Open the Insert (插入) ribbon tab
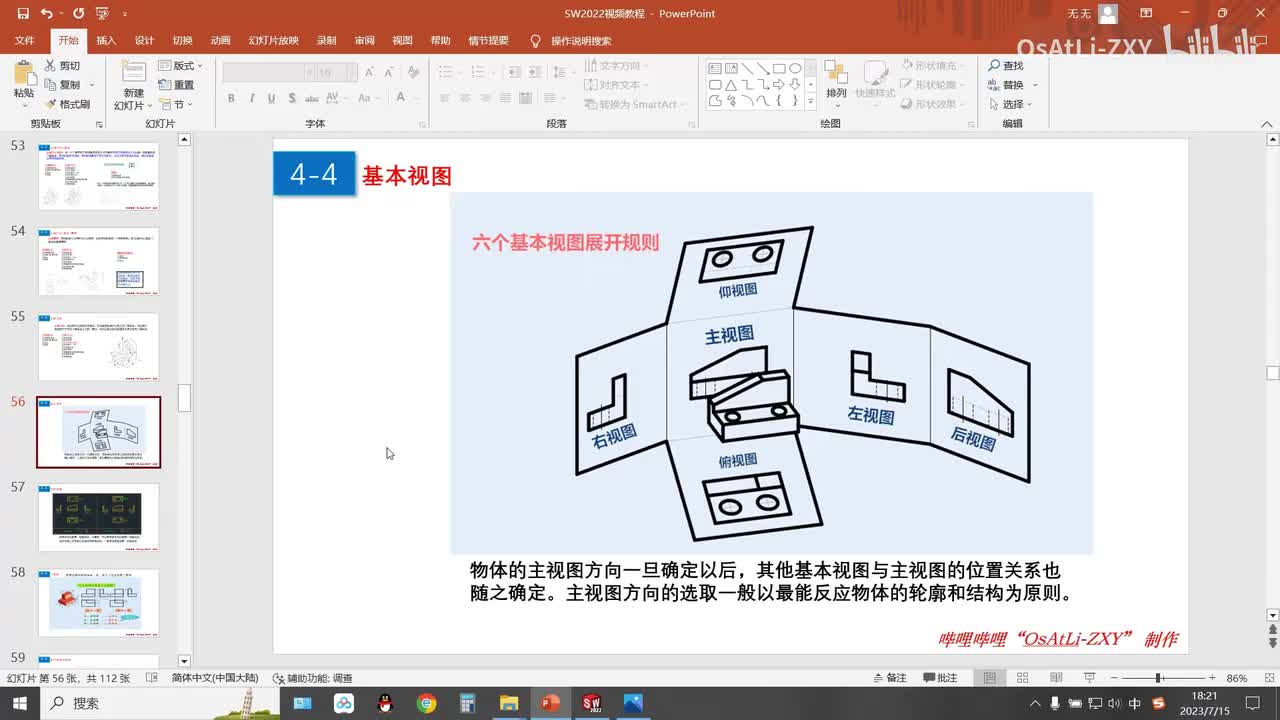The width and height of the screenshot is (1280, 720). coord(106,41)
